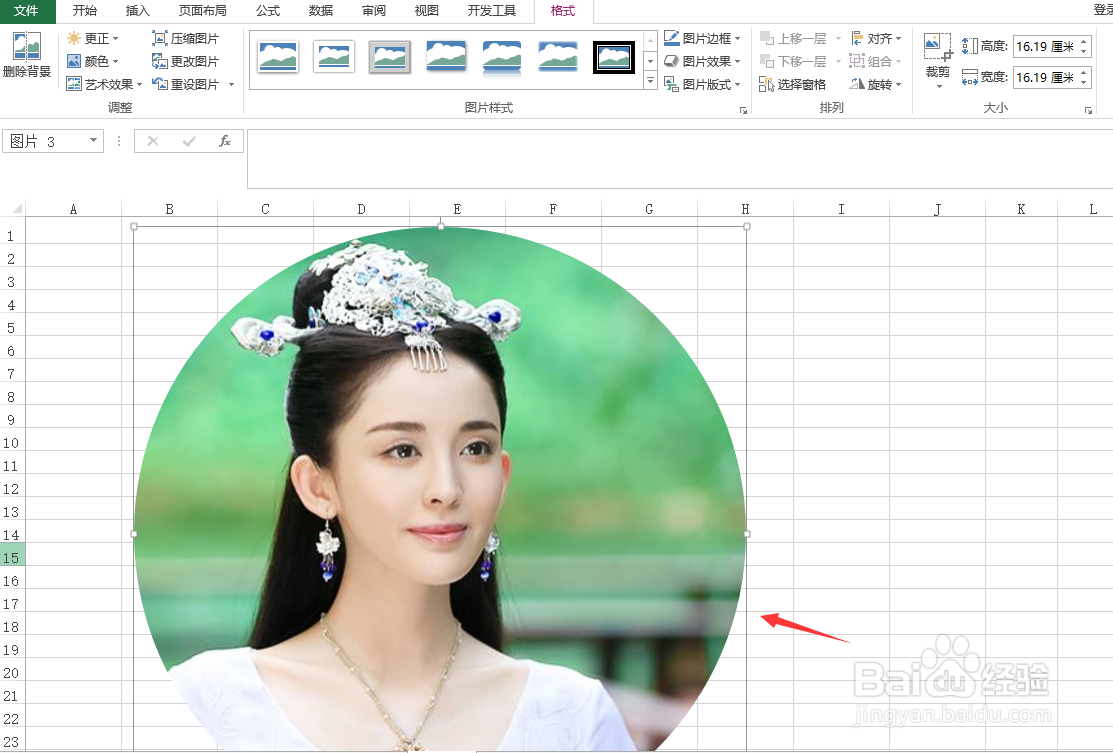
Task: Select the circular cropped portrait picture
Action: [440, 490]
